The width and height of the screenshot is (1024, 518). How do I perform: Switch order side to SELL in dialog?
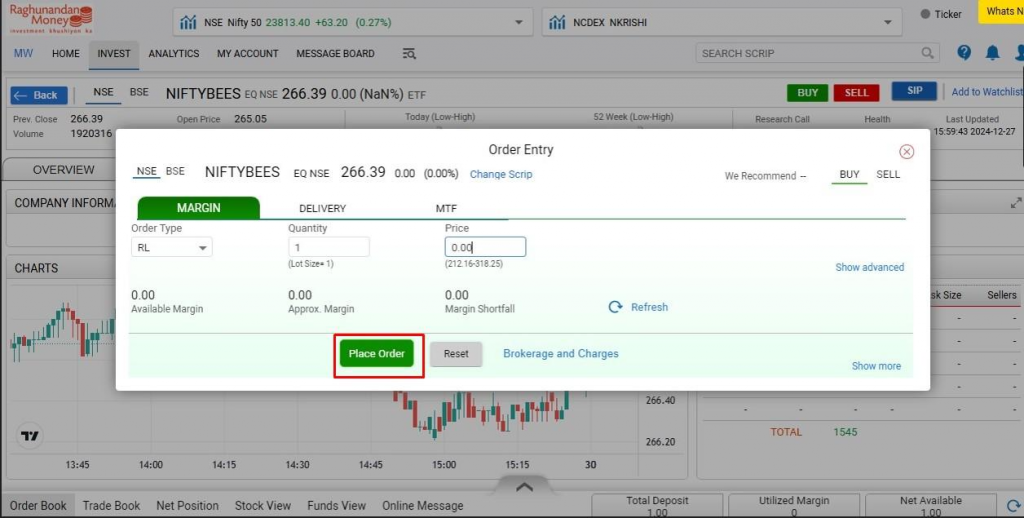(x=888, y=175)
